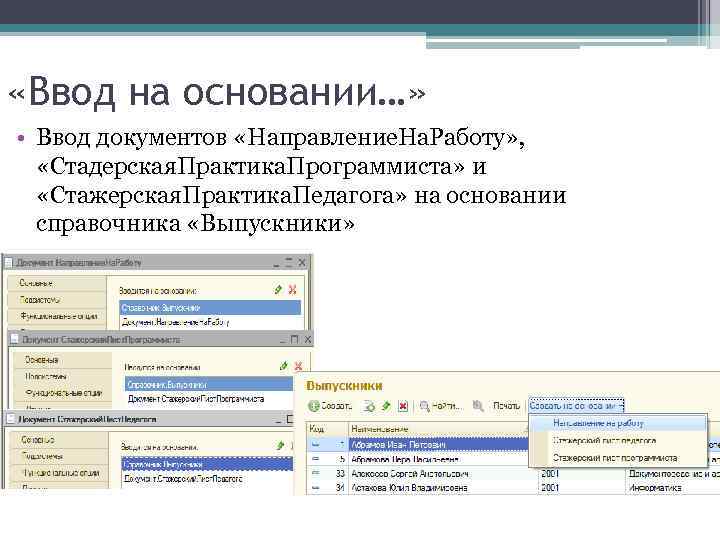The image size is (720, 540).
Task: Maximize the СтажерскийЛистПрограммиста window
Action: pos(294,339)
